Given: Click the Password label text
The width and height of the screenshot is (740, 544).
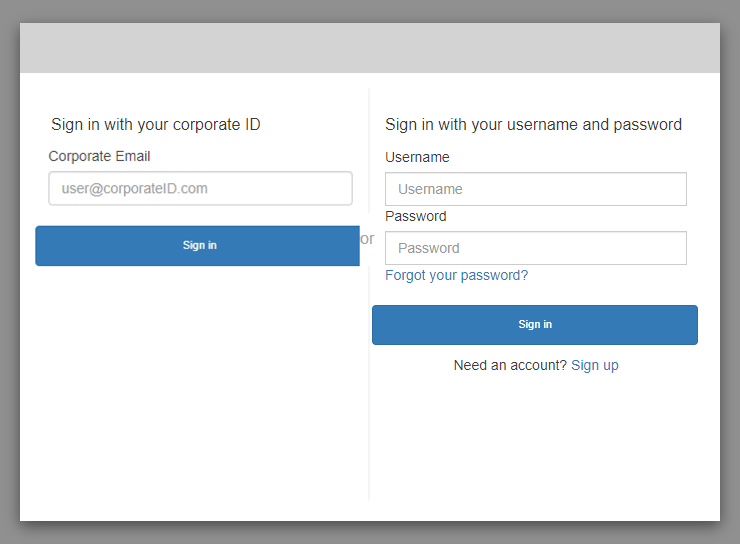Looking at the screenshot, I should point(415,216).
